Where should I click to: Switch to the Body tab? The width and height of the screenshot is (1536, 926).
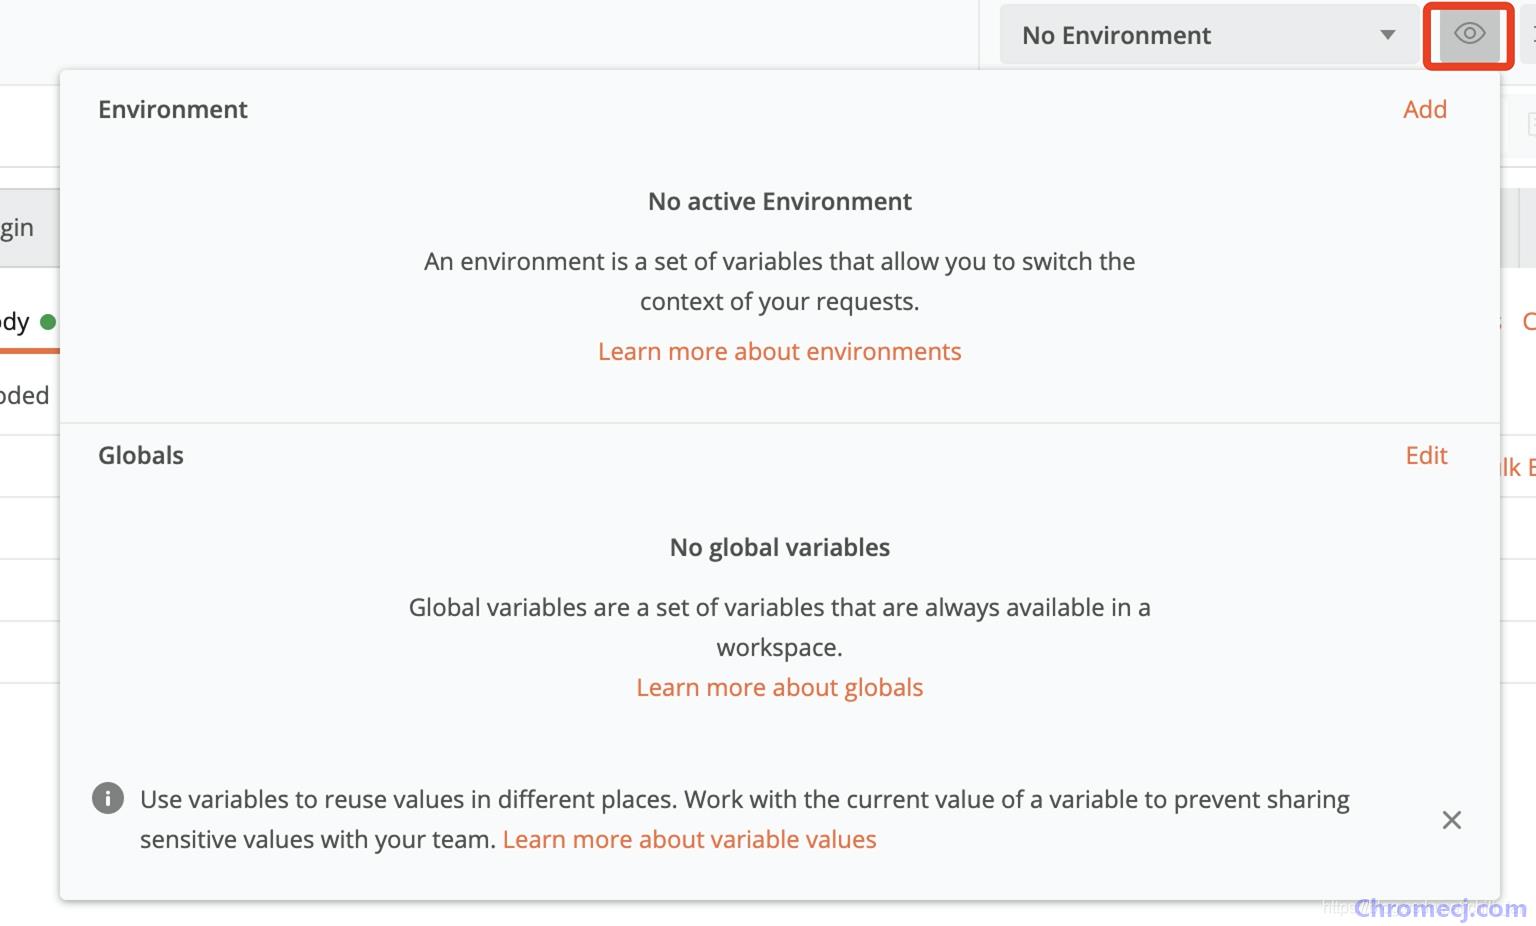pyautogui.click(x=15, y=322)
